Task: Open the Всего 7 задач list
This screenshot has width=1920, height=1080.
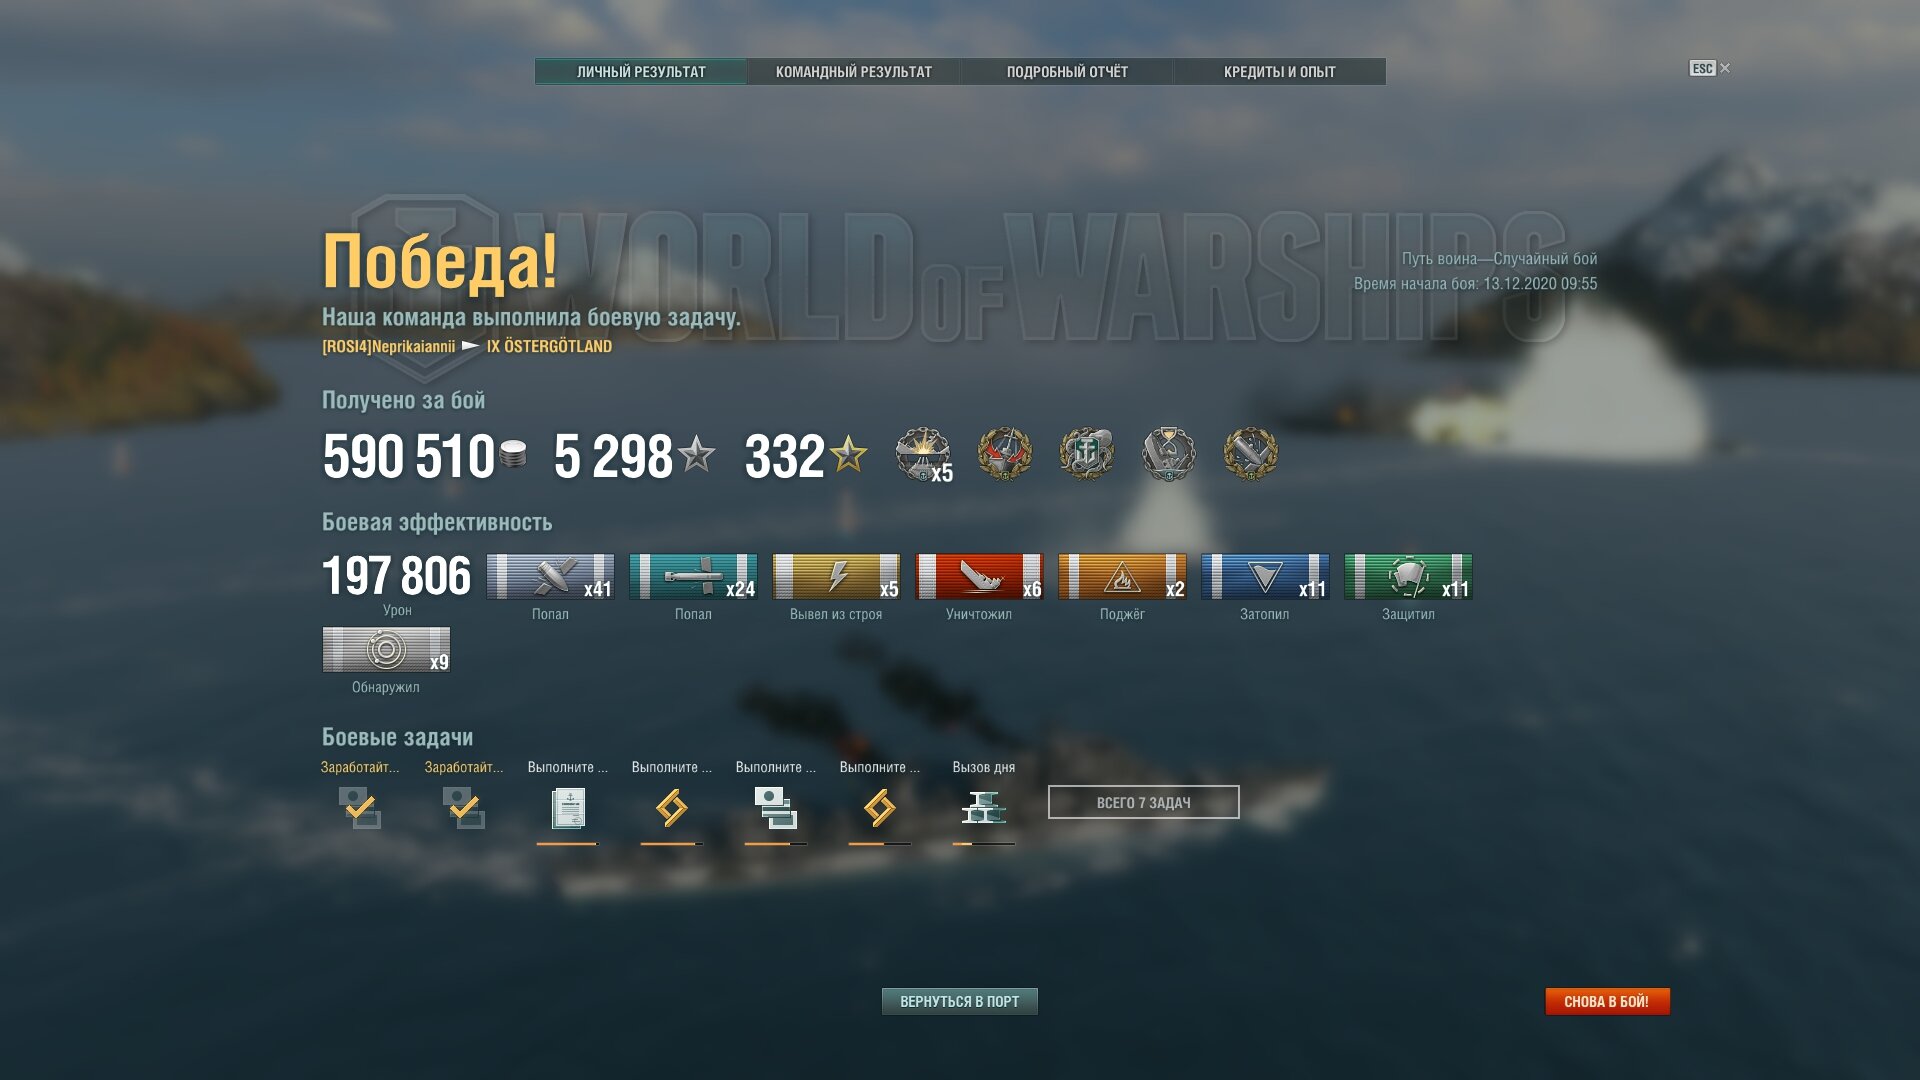Action: (x=1143, y=802)
